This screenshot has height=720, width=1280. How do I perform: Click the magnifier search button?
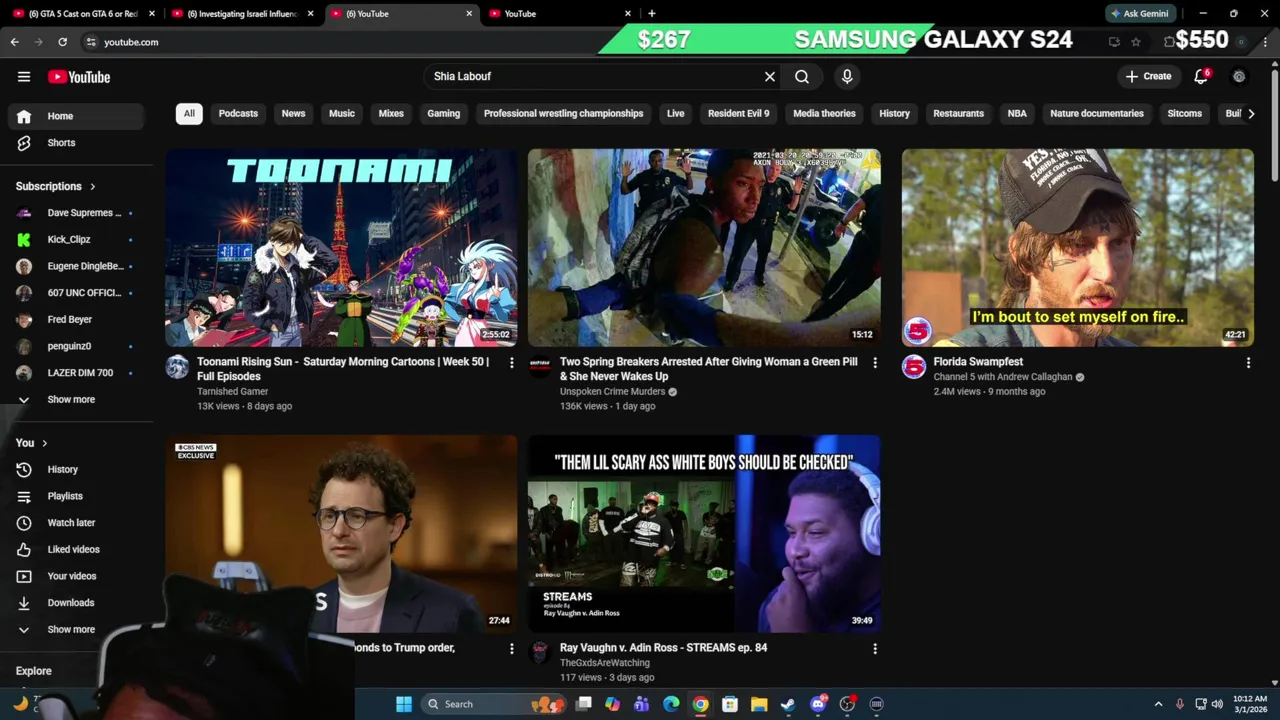[x=802, y=76]
